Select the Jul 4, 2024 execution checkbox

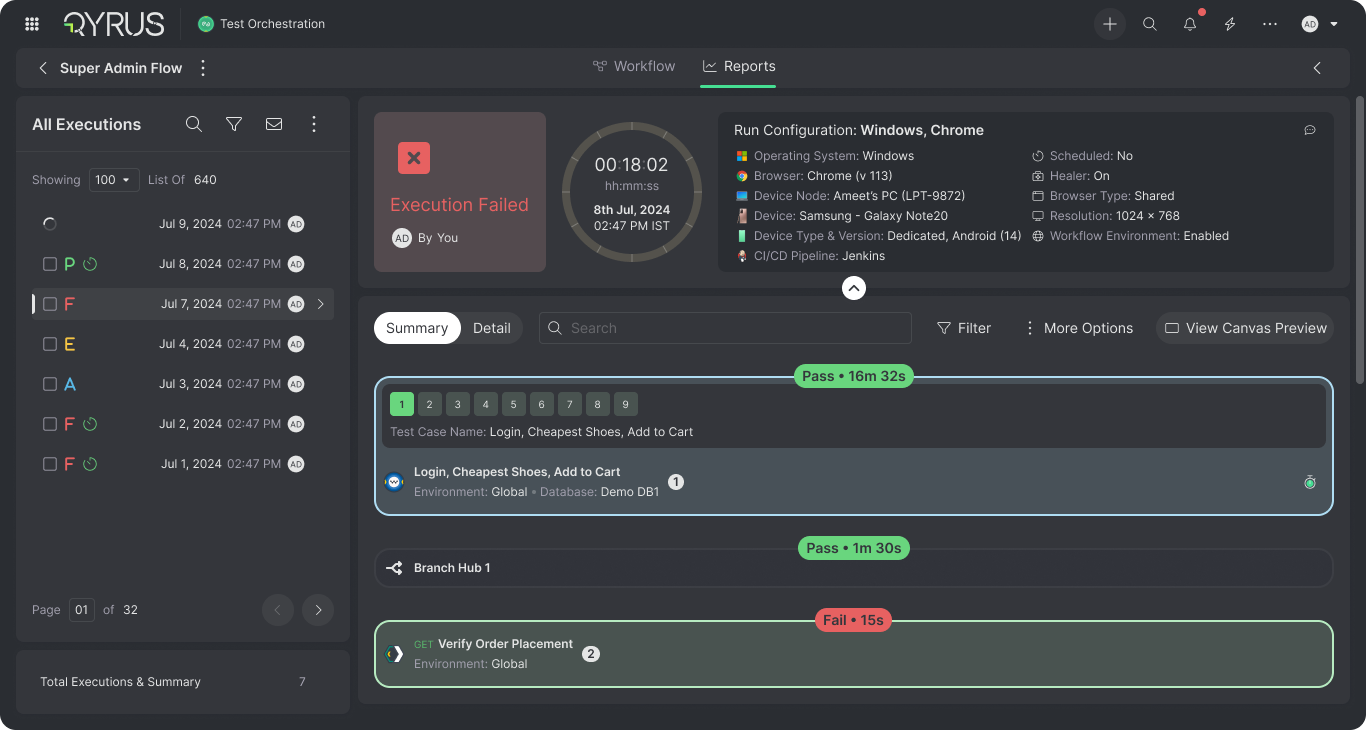tap(50, 344)
